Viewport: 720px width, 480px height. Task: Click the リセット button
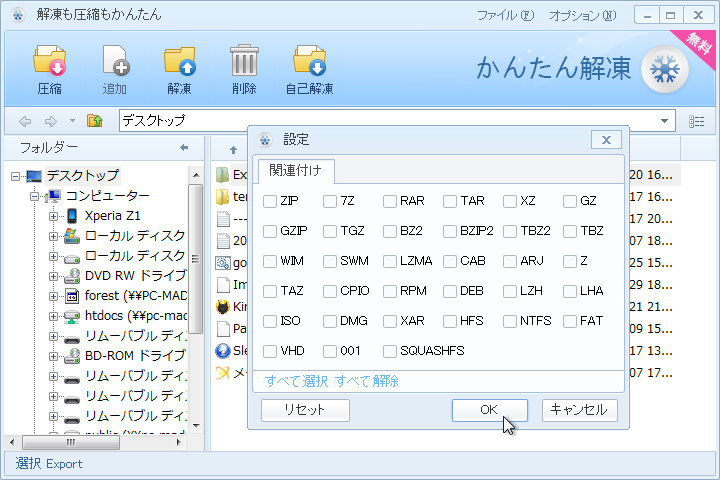click(305, 410)
